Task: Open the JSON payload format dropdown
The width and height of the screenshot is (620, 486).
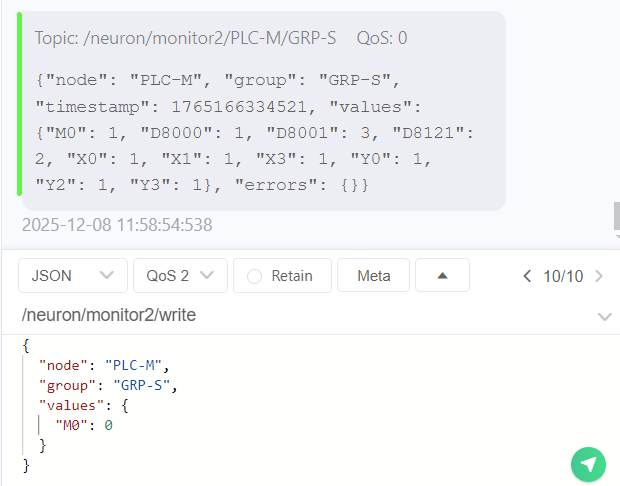Action: 73,276
